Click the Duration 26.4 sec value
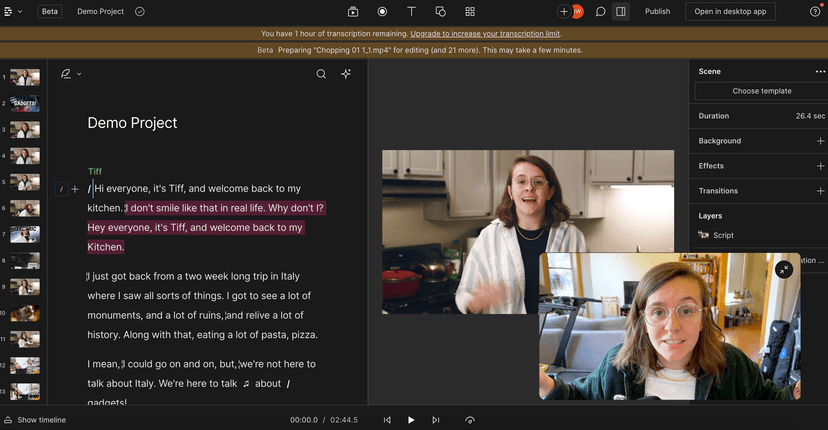The width and height of the screenshot is (828, 430). click(810, 116)
